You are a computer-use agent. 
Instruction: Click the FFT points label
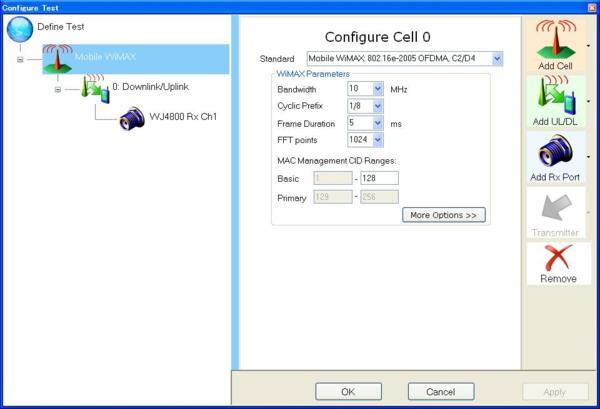pyautogui.click(x=297, y=140)
